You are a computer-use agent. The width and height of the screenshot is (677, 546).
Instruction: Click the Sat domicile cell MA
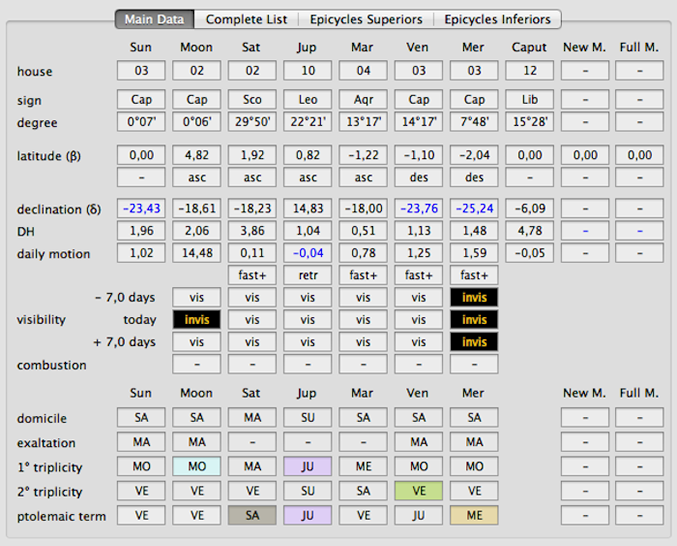[x=252, y=417]
